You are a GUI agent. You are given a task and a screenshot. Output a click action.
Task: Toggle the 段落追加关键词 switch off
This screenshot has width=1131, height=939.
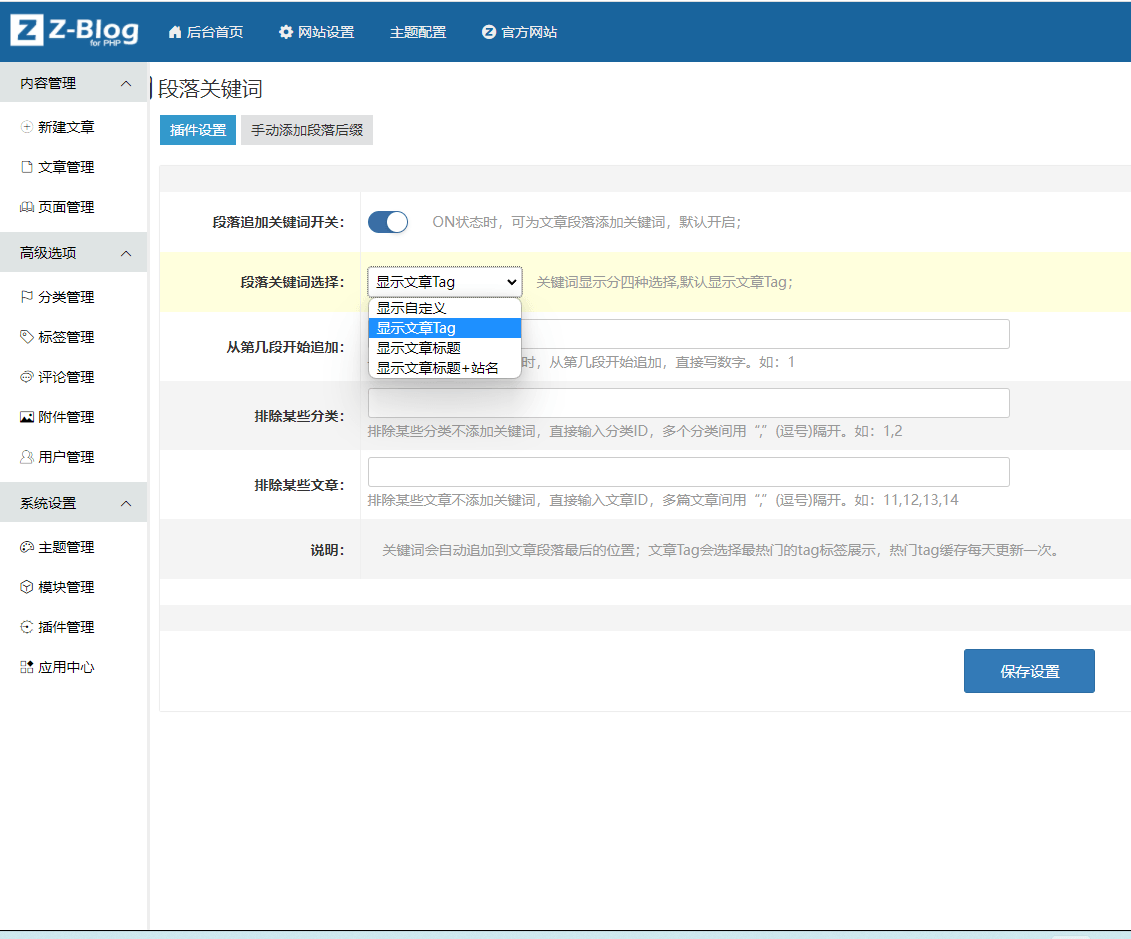pos(388,222)
